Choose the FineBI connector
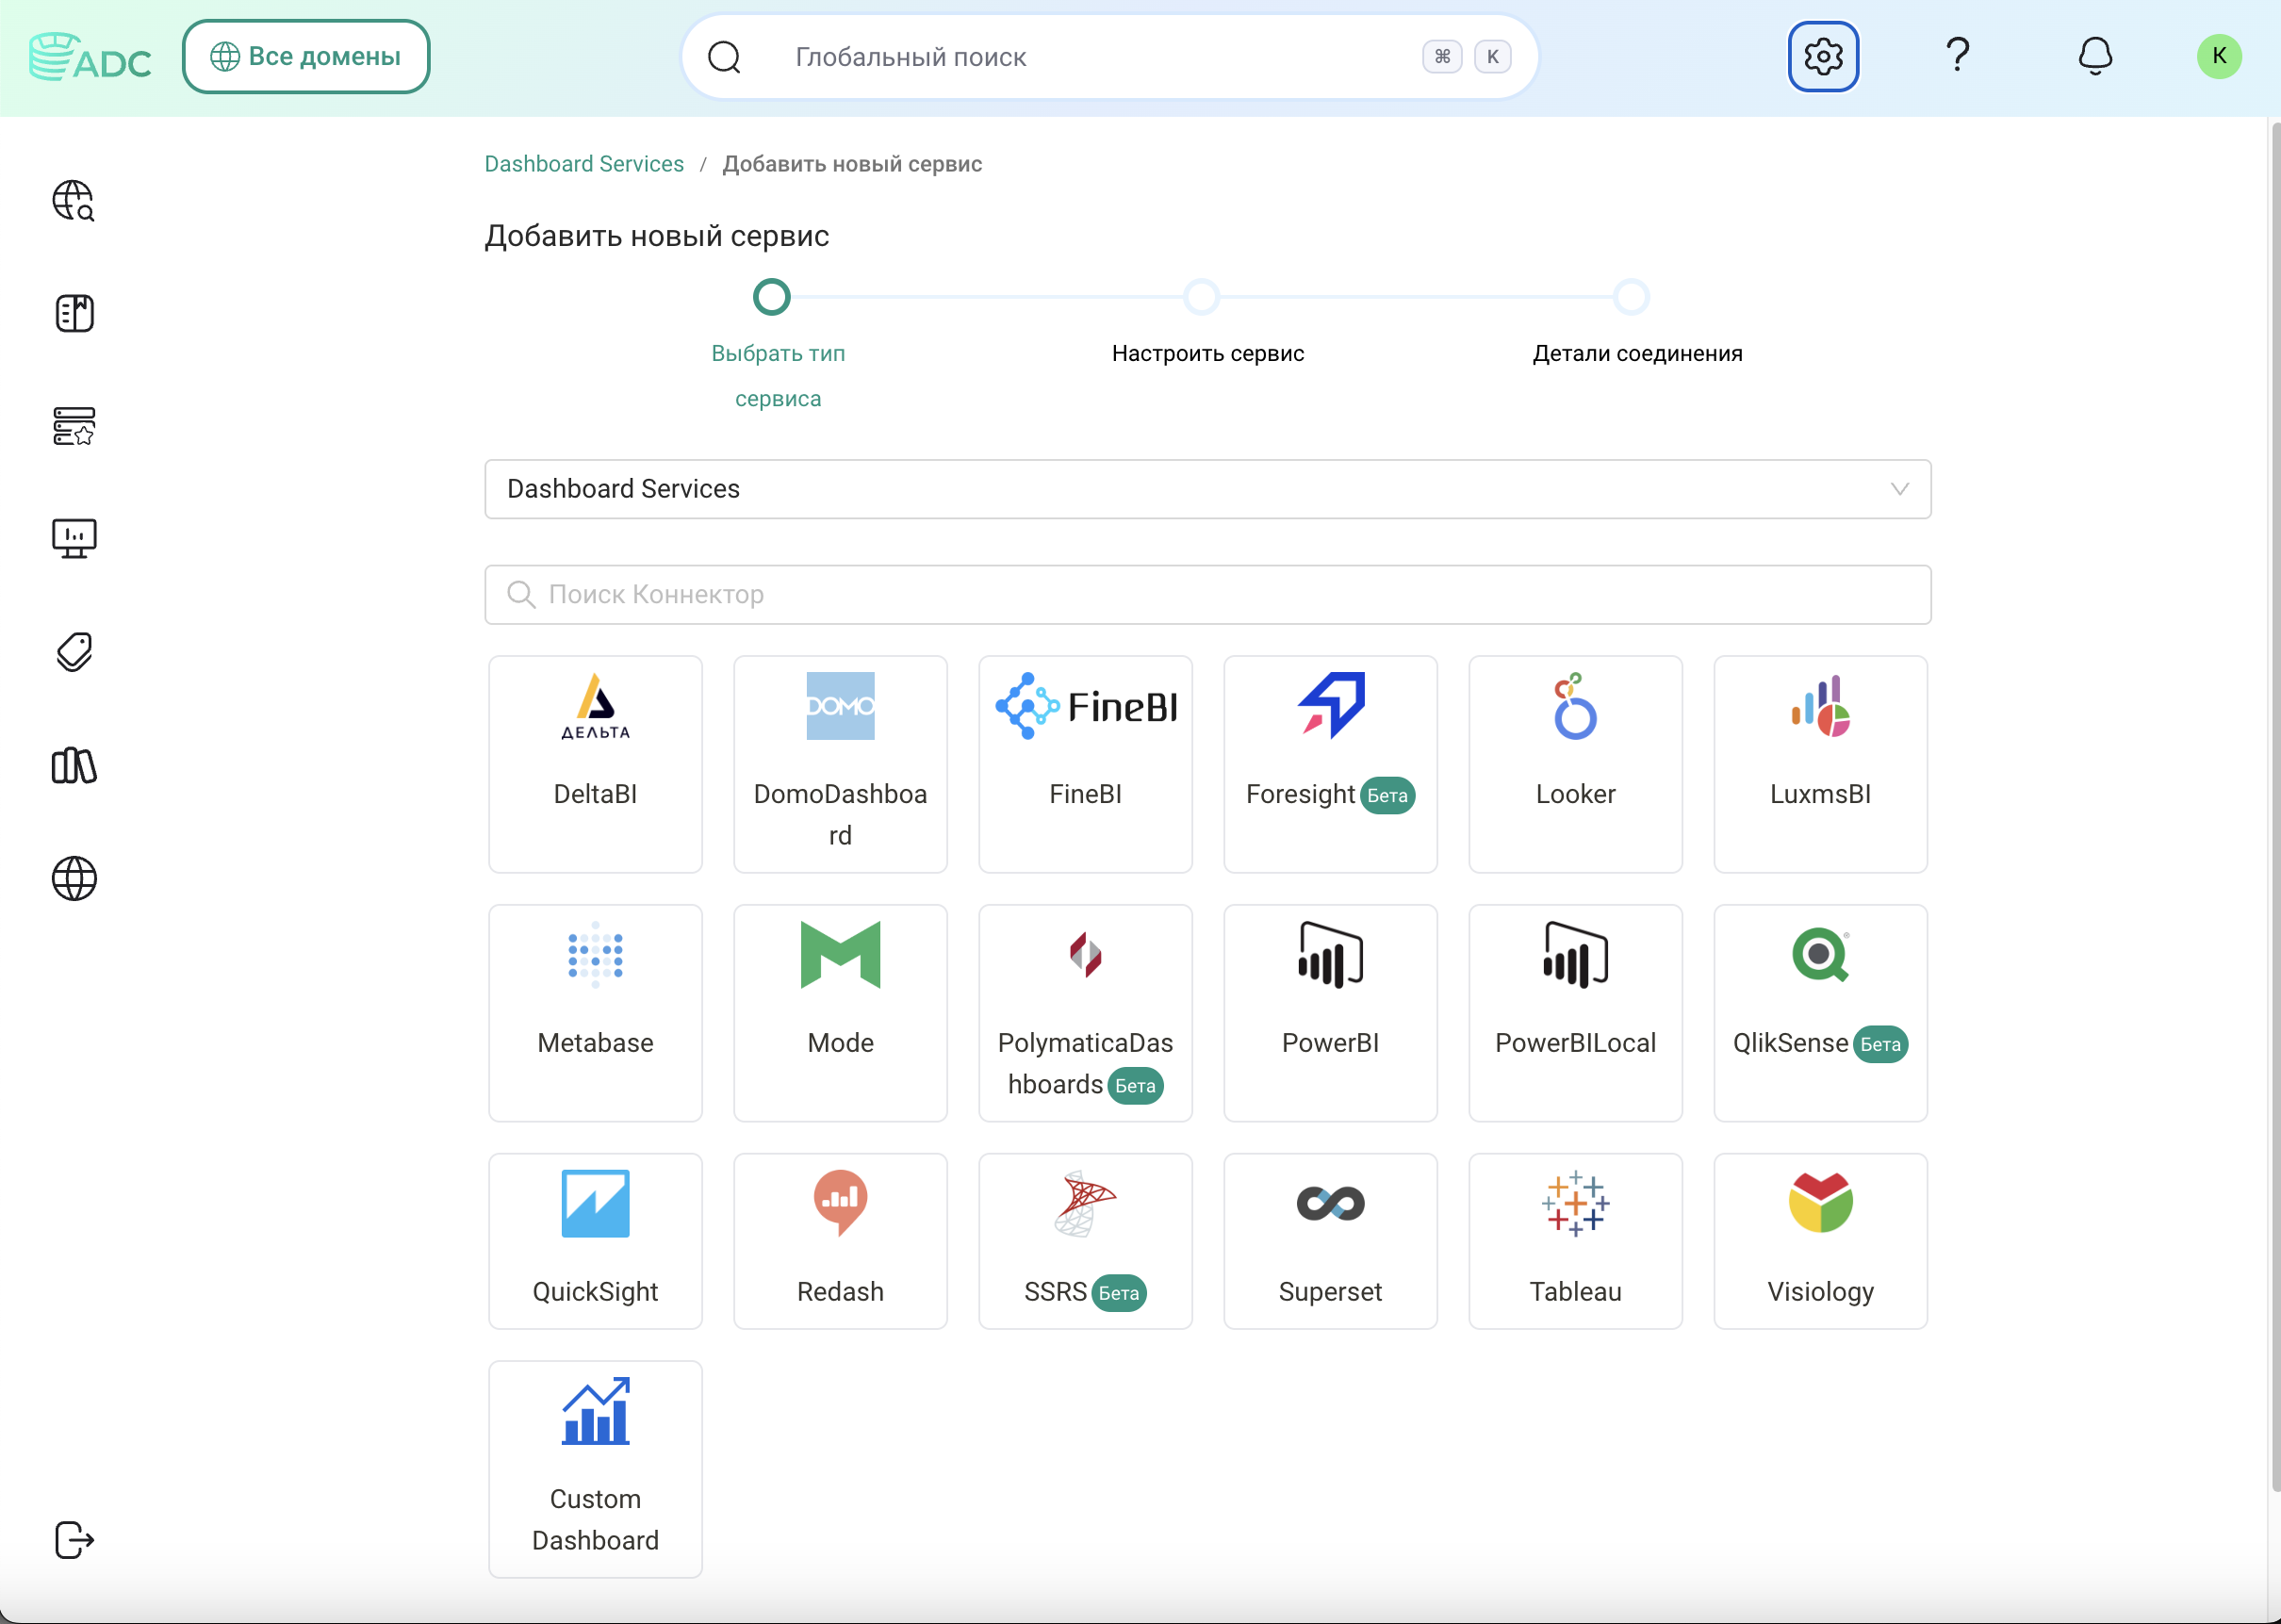This screenshot has height=1624, width=2281. click(x=1085, y=764)
